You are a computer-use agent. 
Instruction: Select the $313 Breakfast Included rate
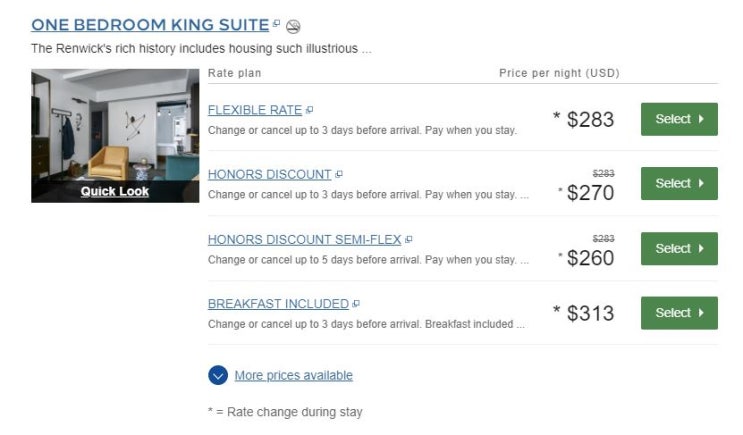pyautogui.click(x=679, y=313)
